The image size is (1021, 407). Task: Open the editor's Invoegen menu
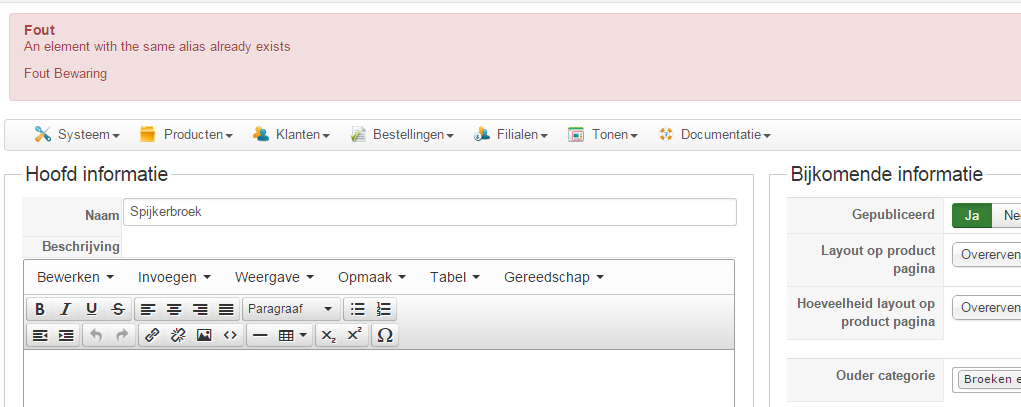(174, 277)
